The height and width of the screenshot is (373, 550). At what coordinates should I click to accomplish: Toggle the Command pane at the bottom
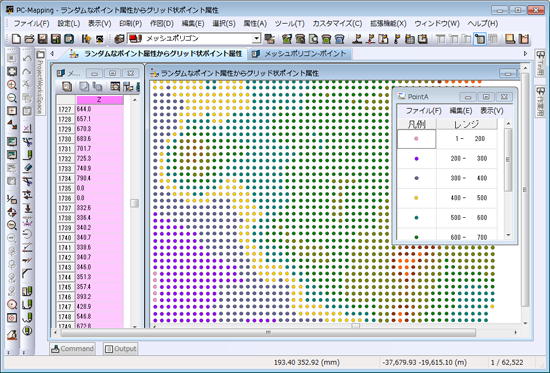click(73, 349)
